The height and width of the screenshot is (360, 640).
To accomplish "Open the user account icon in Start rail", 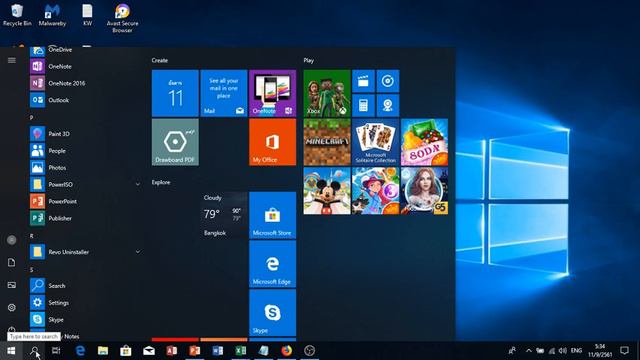I will click(11, 240).
